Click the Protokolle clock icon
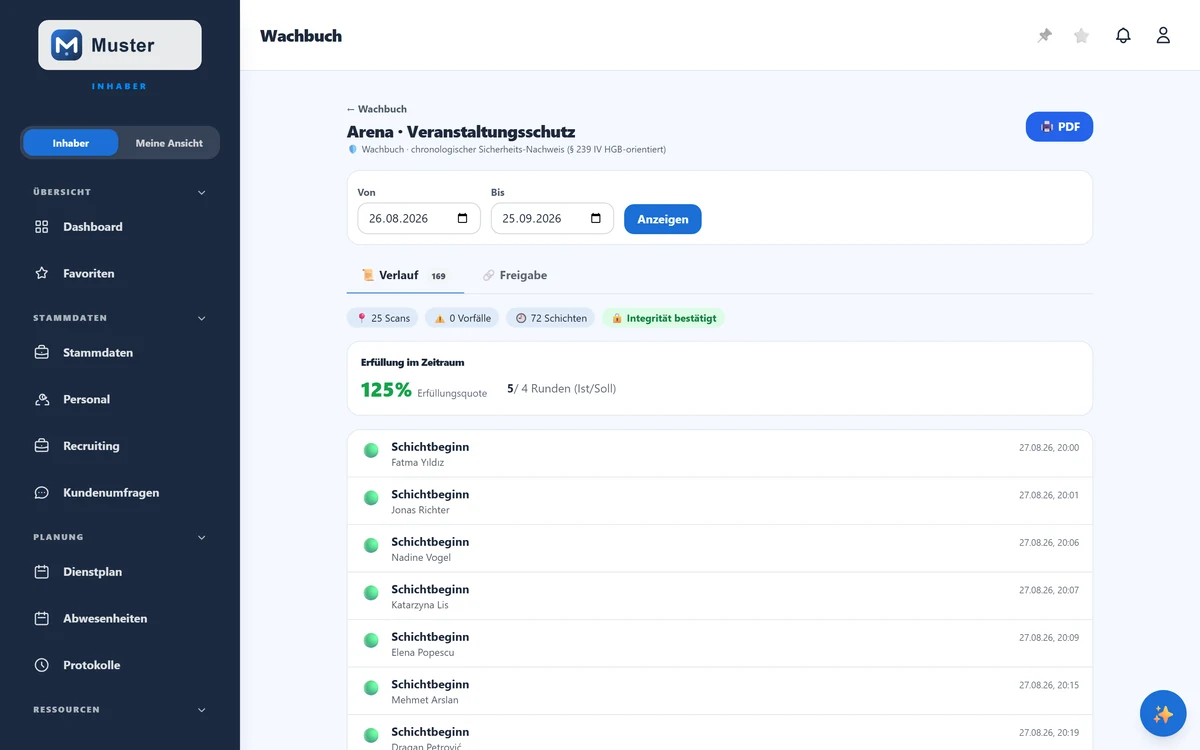 tap(42, 665)
